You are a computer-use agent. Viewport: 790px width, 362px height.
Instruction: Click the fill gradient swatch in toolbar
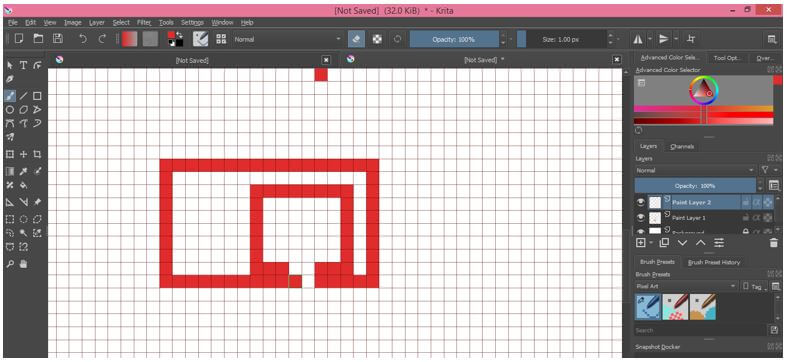click(x=129, y=39)
